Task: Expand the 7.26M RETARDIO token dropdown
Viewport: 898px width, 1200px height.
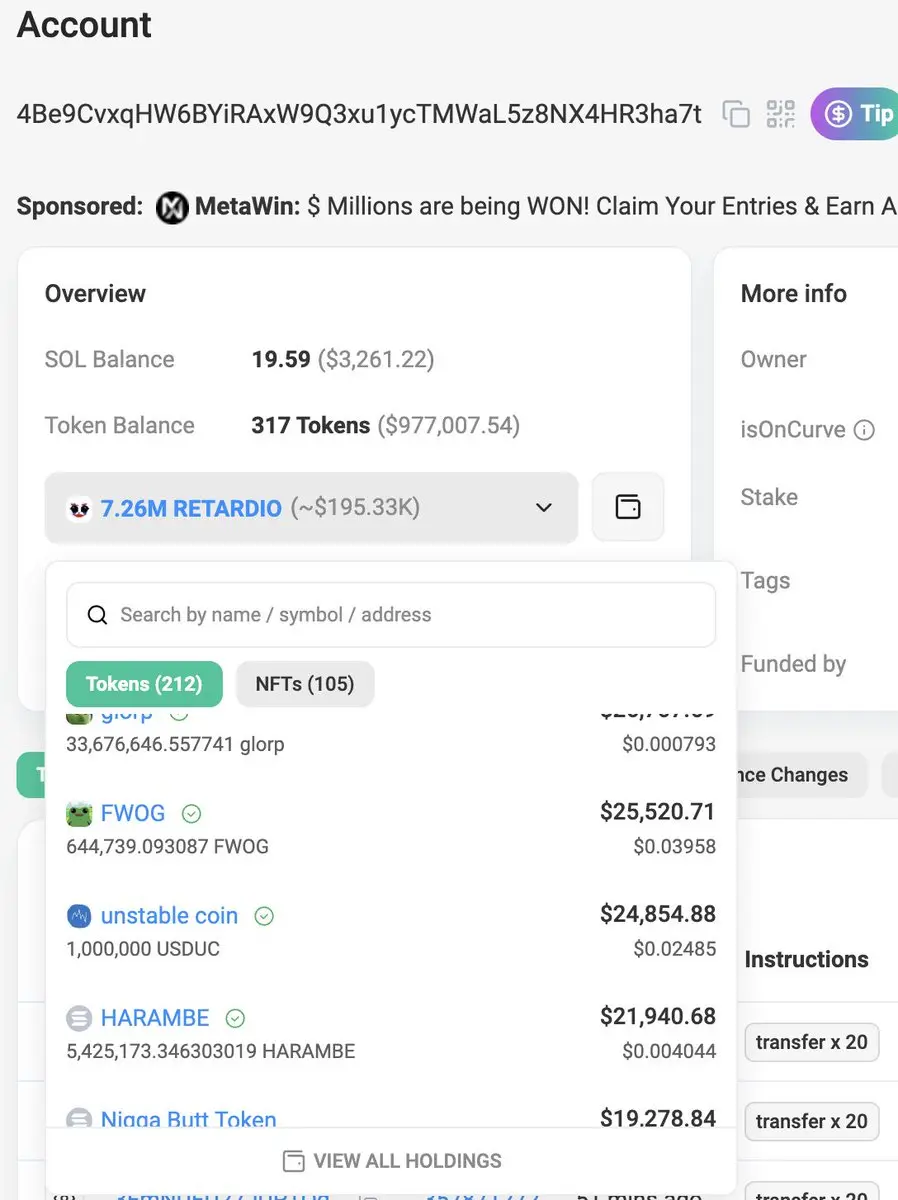Action: 311,508
